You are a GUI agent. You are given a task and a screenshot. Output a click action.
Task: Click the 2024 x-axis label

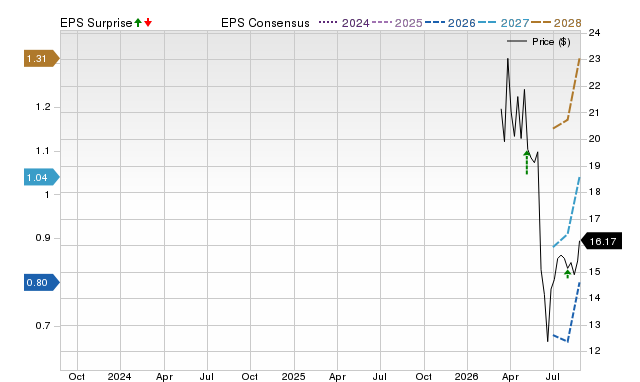[119, 376]
